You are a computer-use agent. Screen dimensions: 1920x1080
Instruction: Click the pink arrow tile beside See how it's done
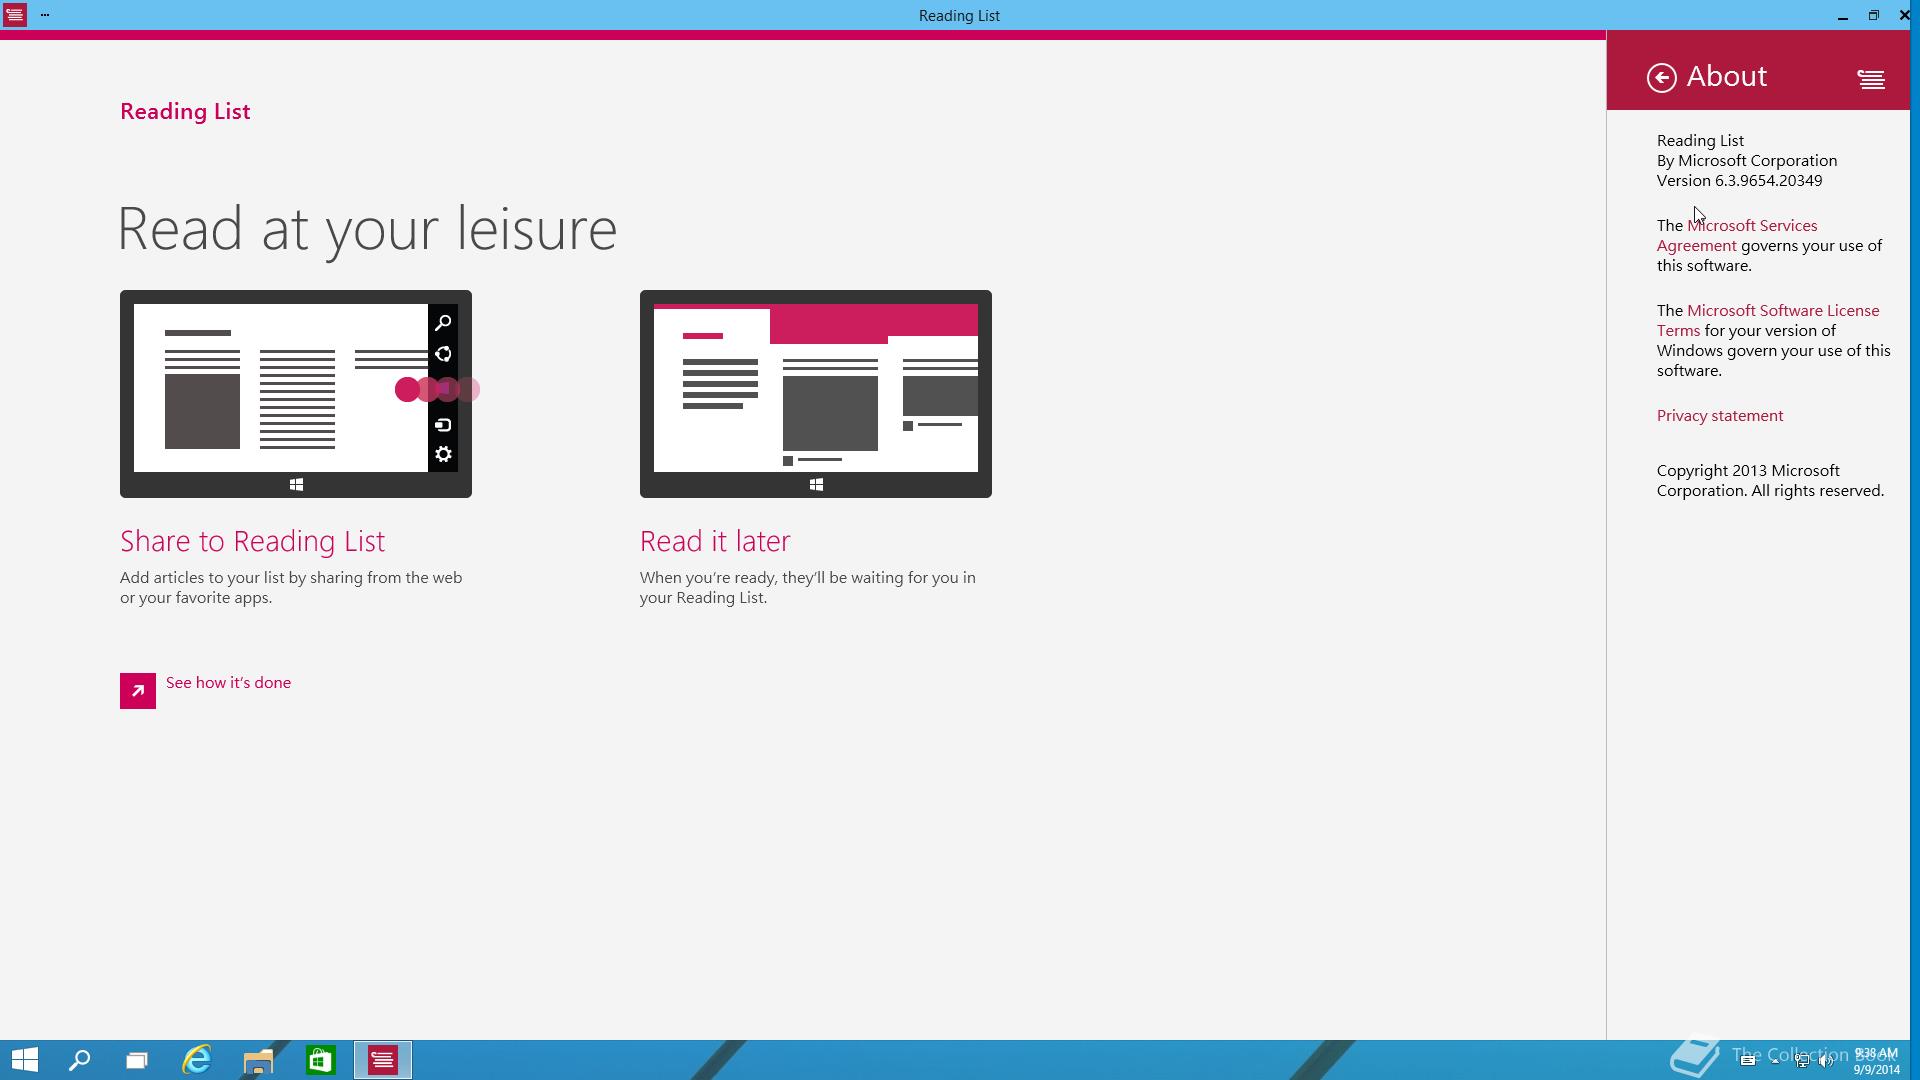pyautogui.click(x=138, y=691)
